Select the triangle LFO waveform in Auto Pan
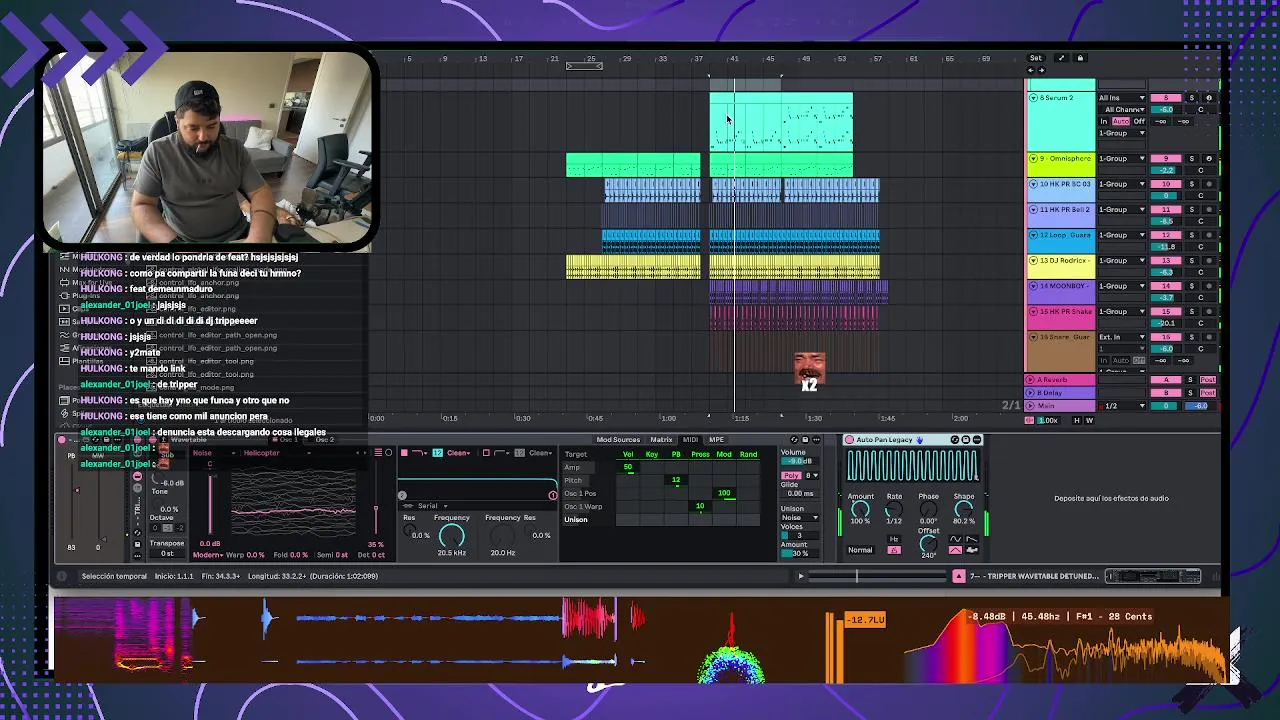Viewport: 1280px width, 720px height. 955,550
